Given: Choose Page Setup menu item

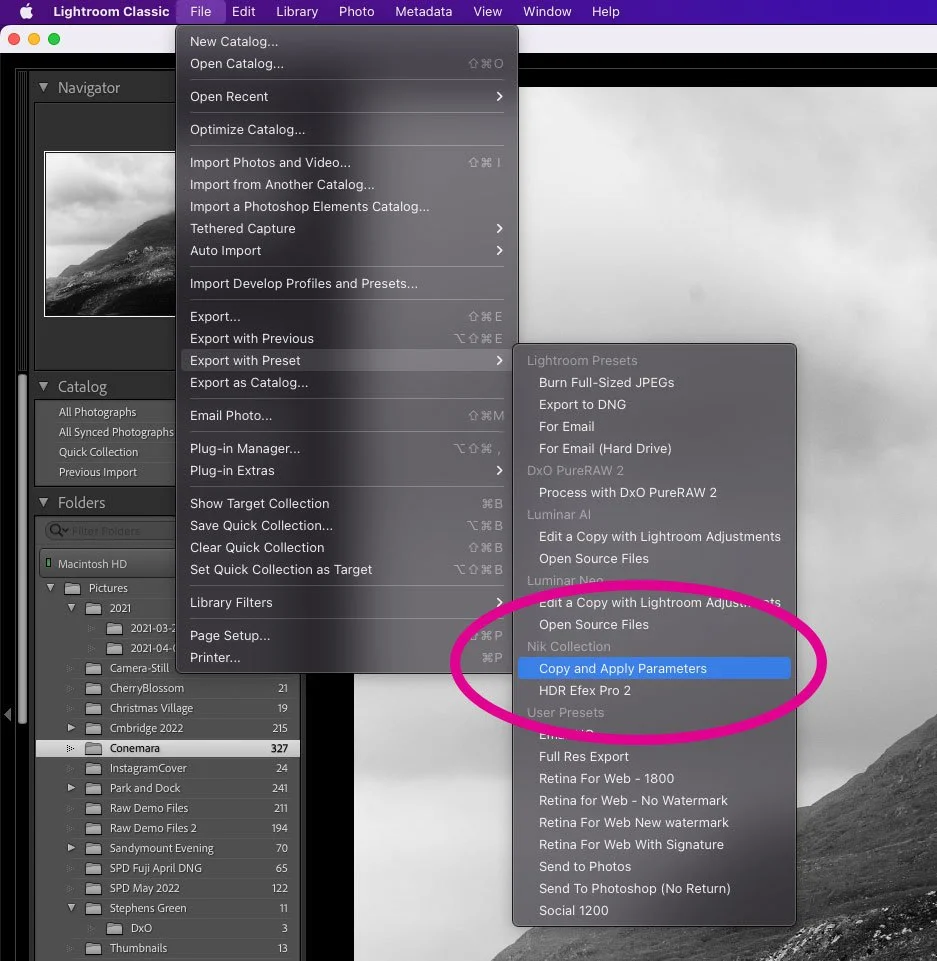Looking at the screenshot, I should pyautogui.click(x=346, y=636).
